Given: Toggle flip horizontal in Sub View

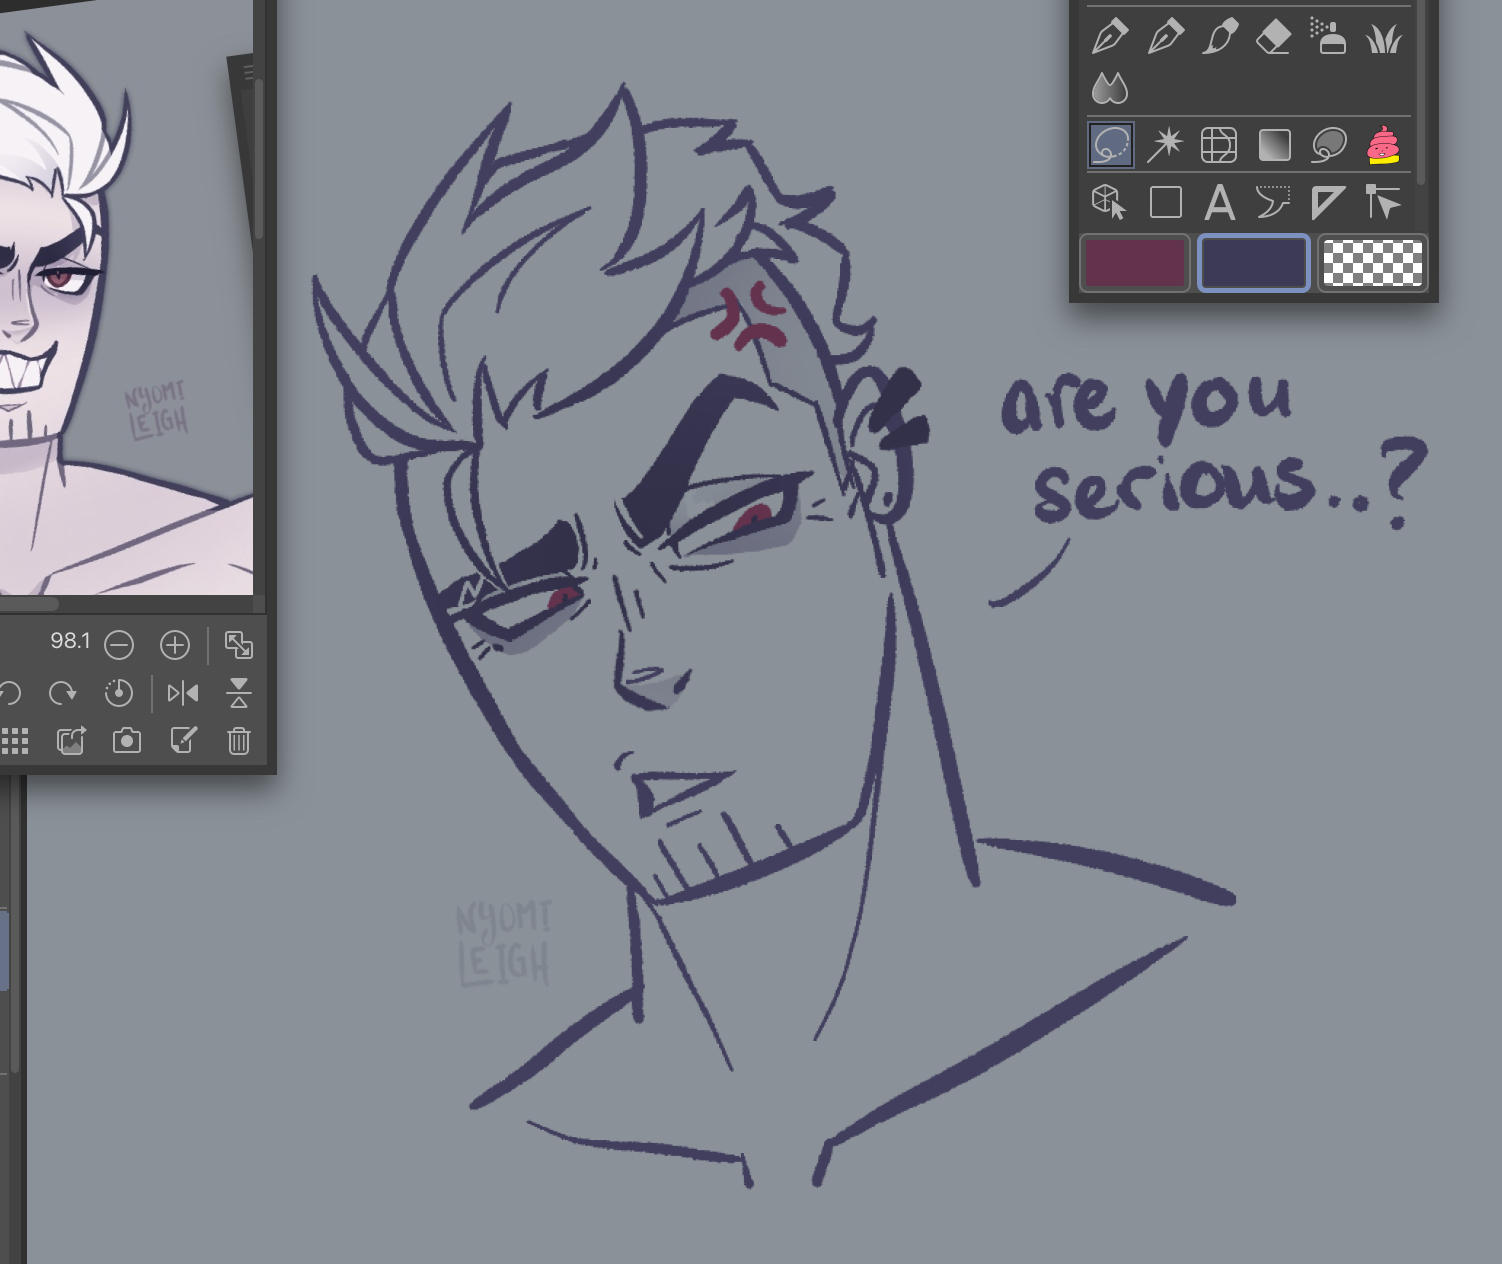Looking at the screenshot, I should coord(183,693).
